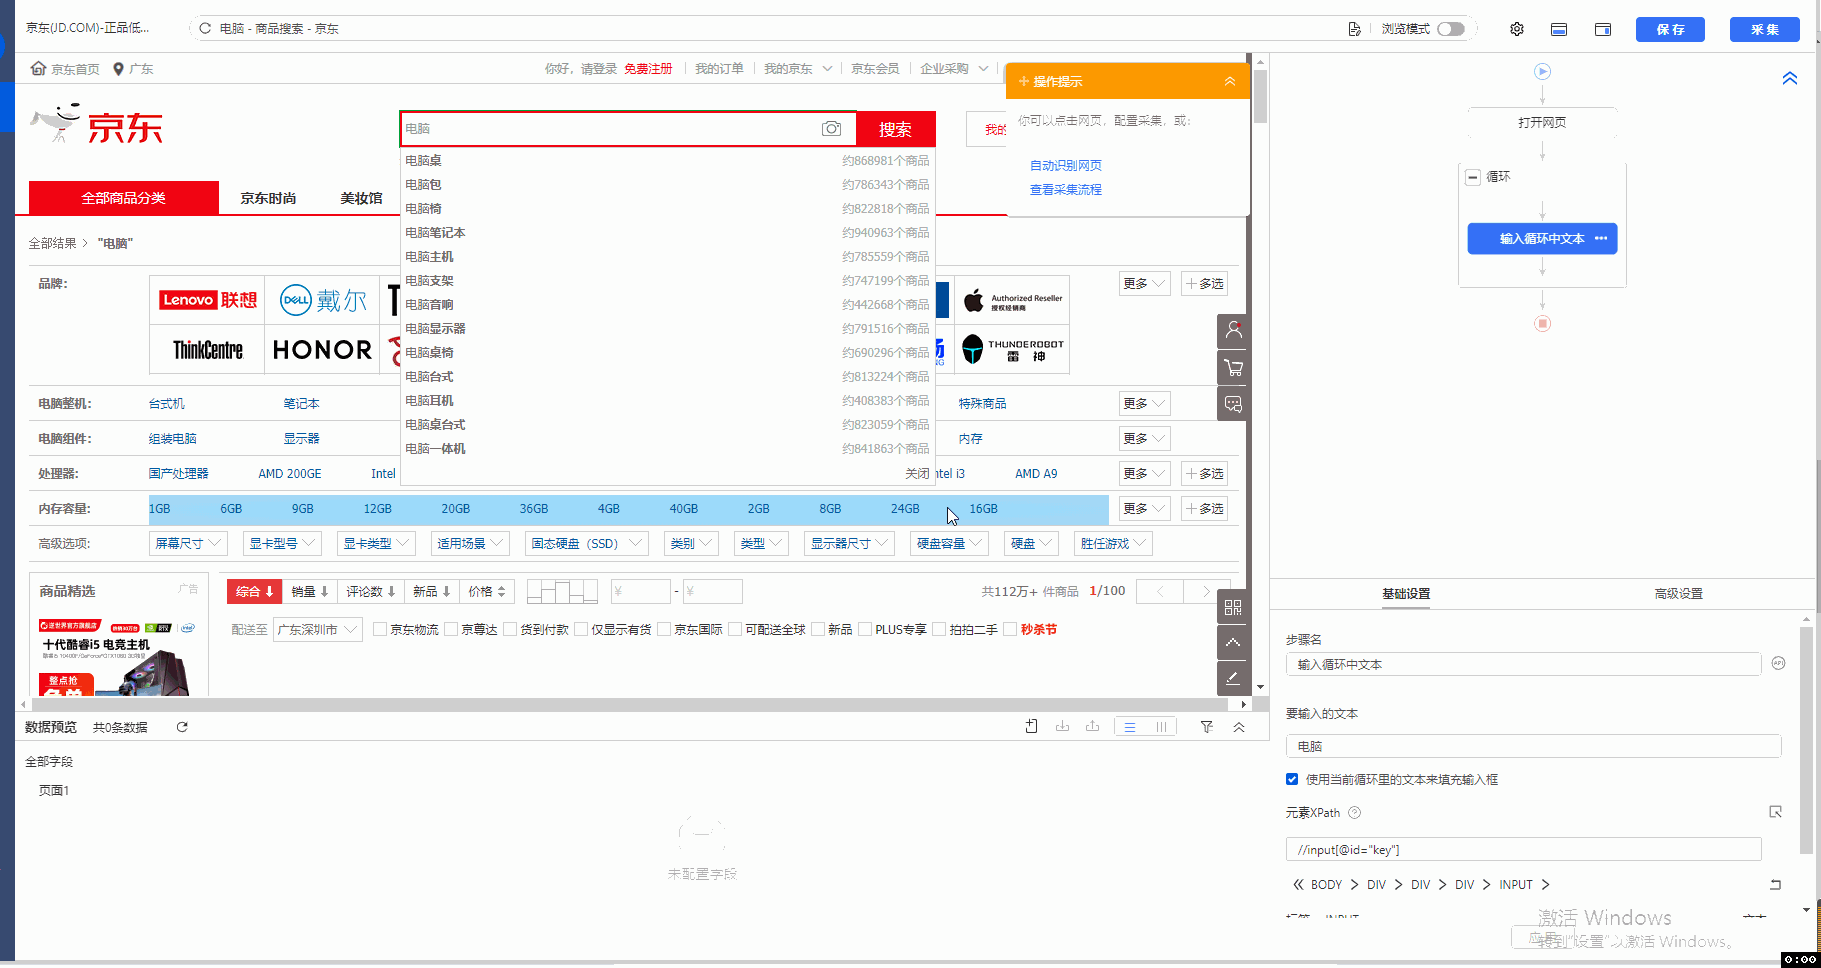
Task: Open the 广东深圳市 delivery location dropdown
Action: tap(317, 629)
